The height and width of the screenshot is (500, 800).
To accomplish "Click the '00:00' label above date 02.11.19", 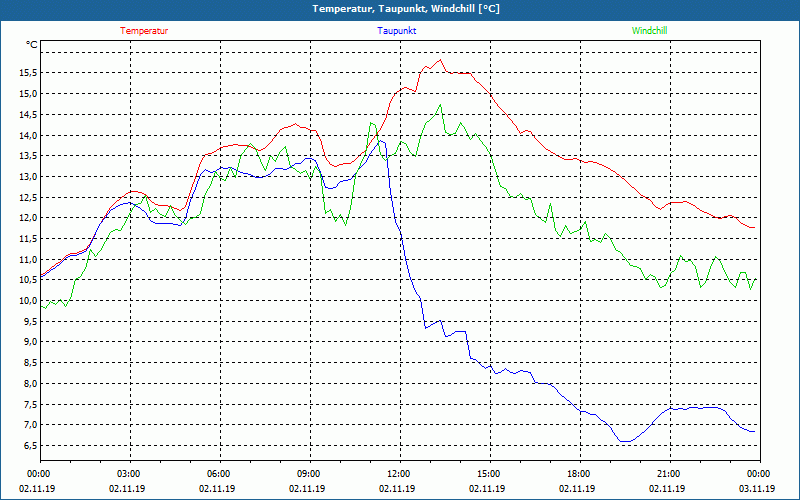I will point(38,474).
